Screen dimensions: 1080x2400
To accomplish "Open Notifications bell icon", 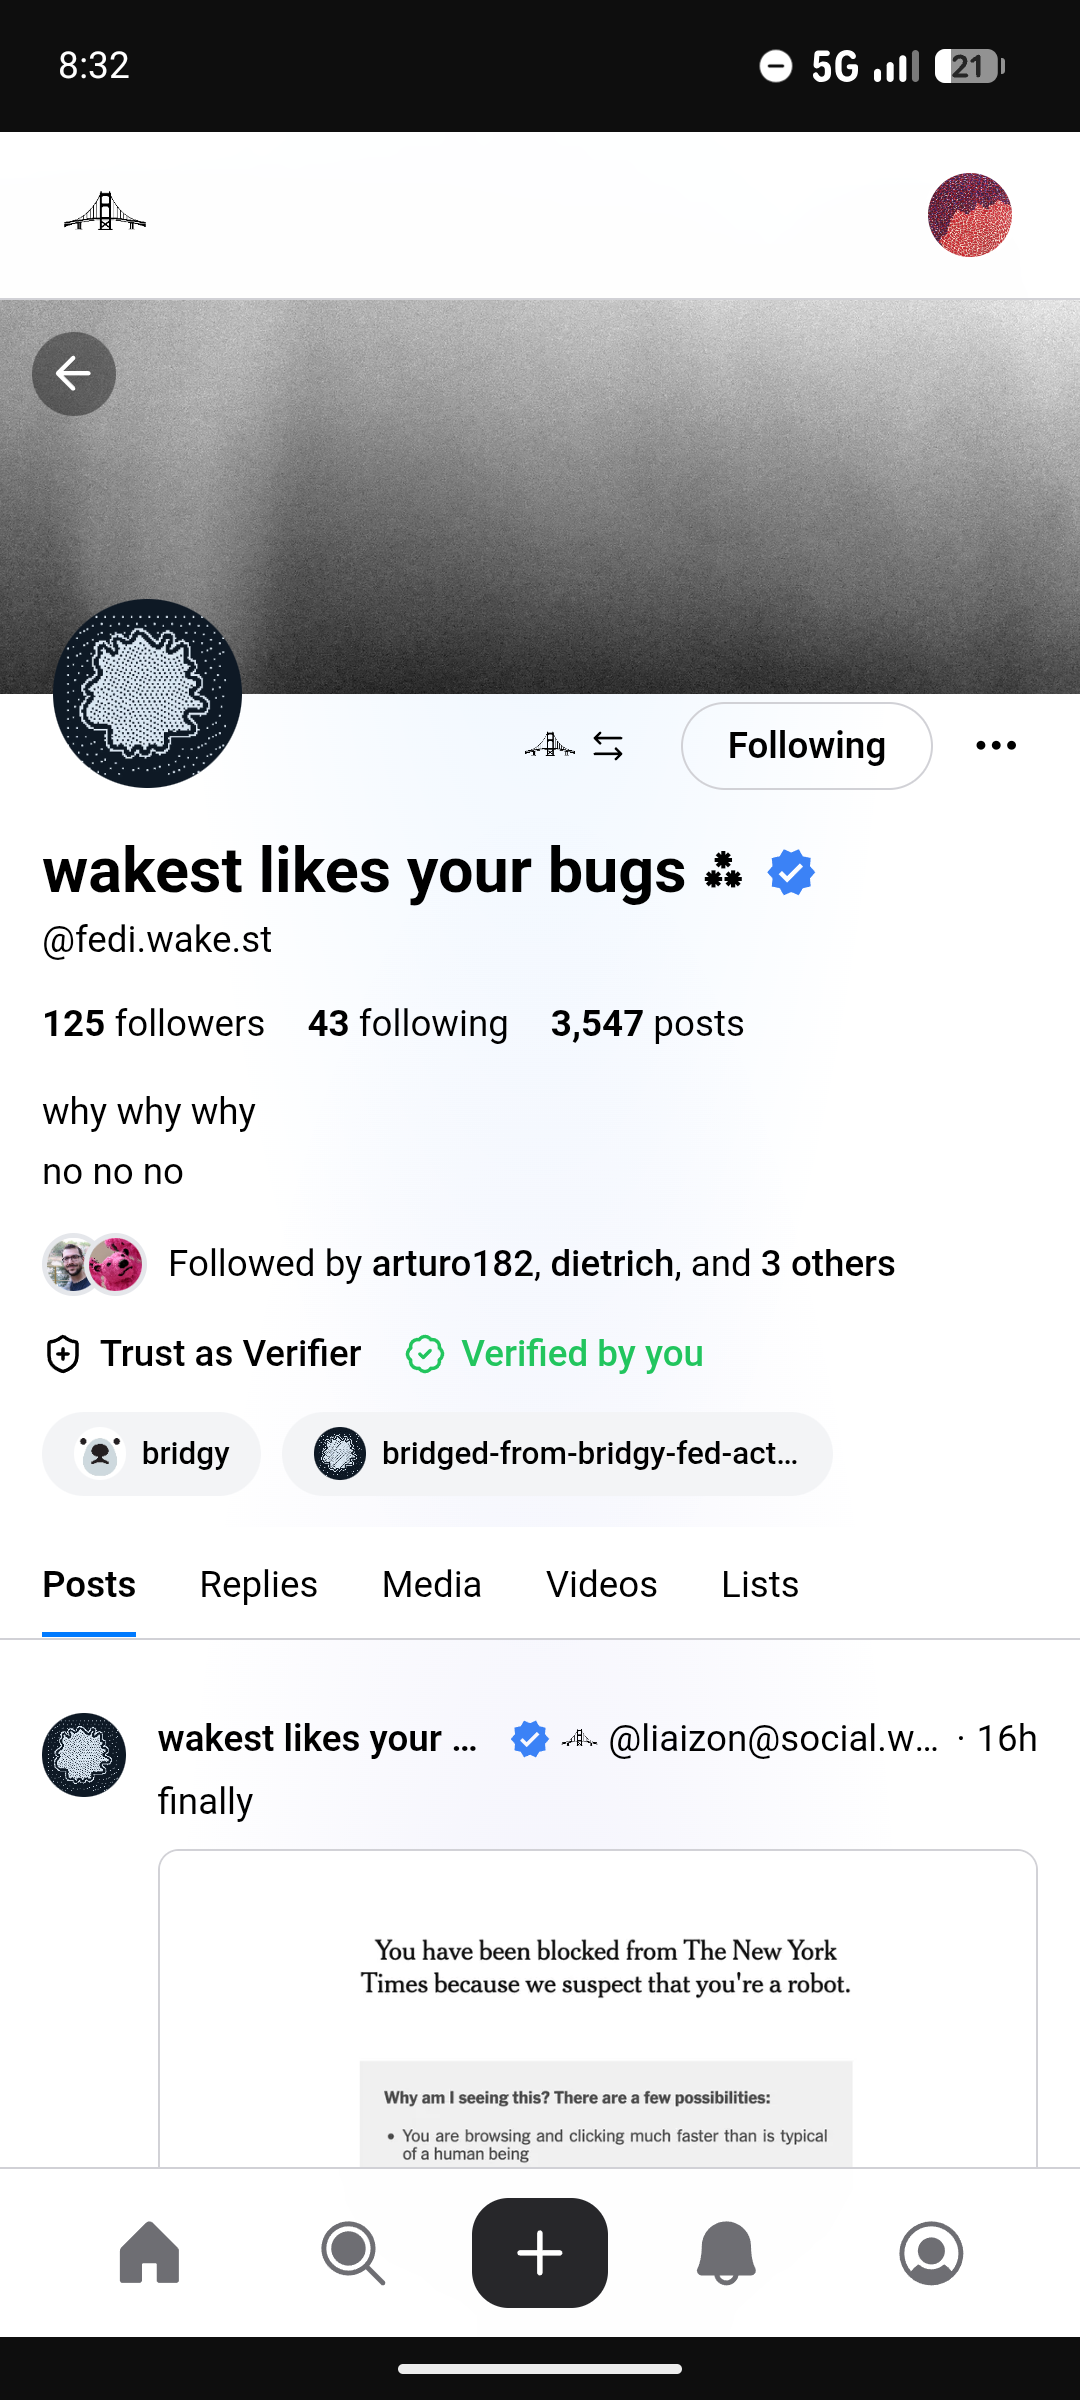I will coord(726,2253).
